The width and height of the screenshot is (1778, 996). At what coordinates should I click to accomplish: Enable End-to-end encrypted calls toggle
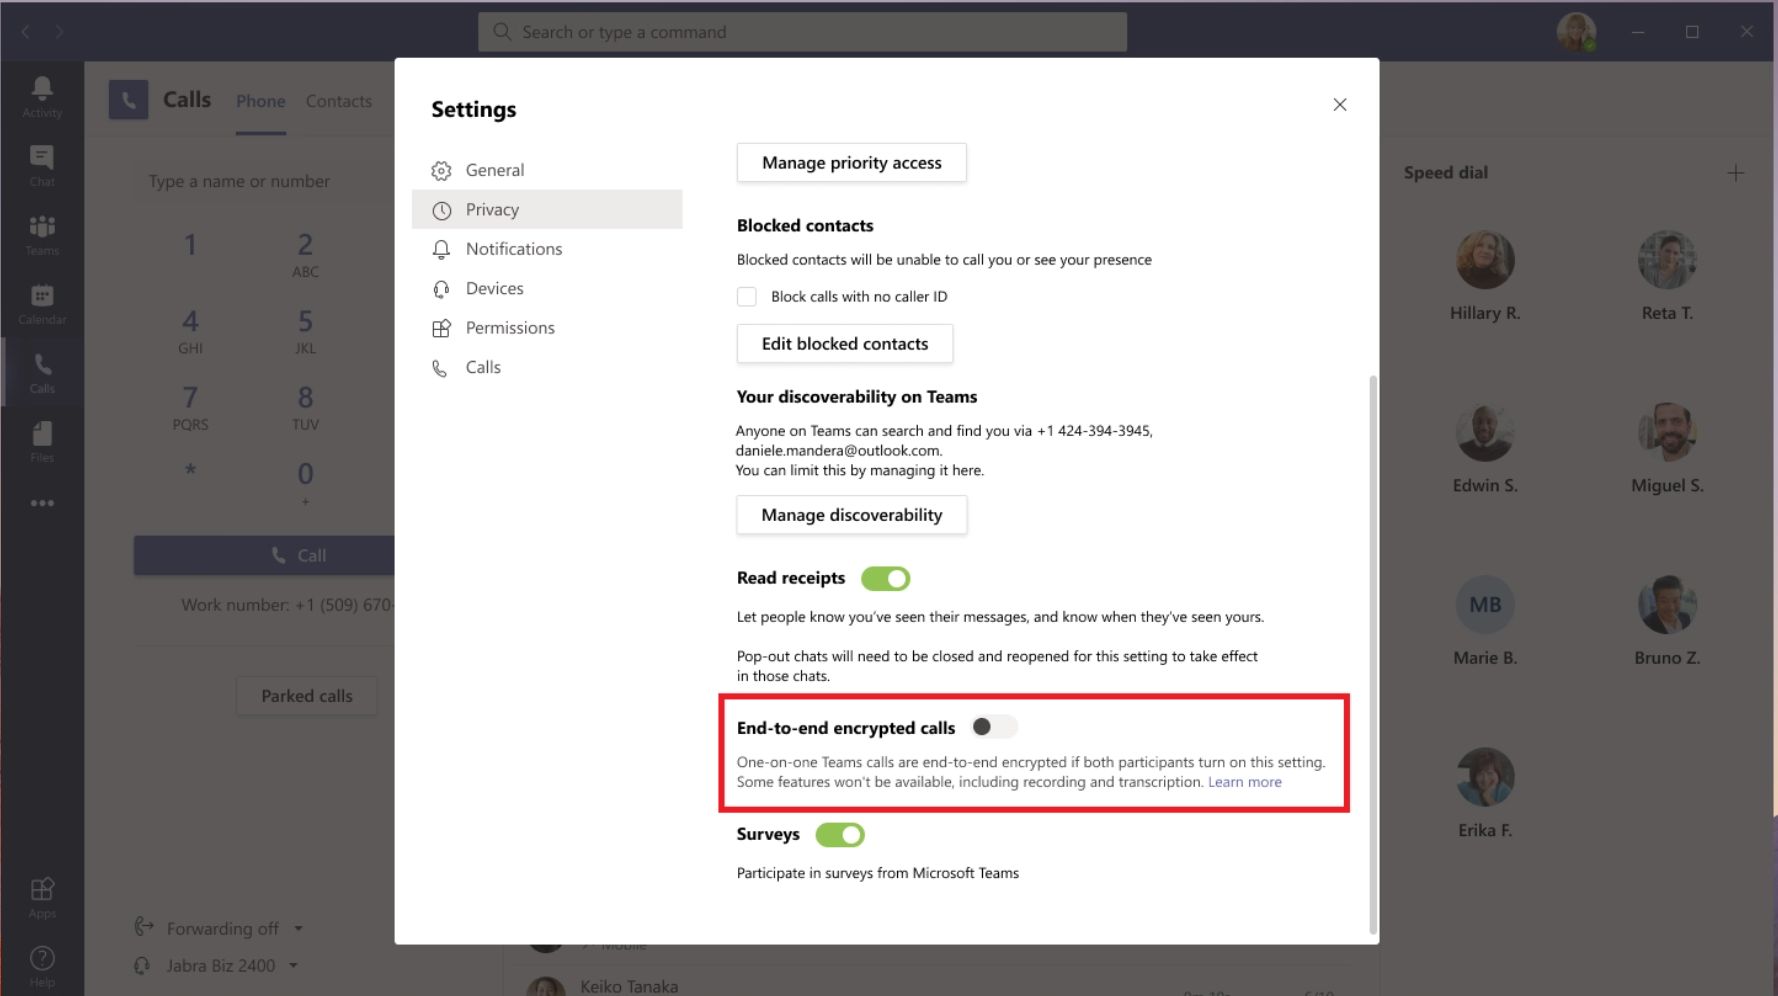tap(994, 727)
